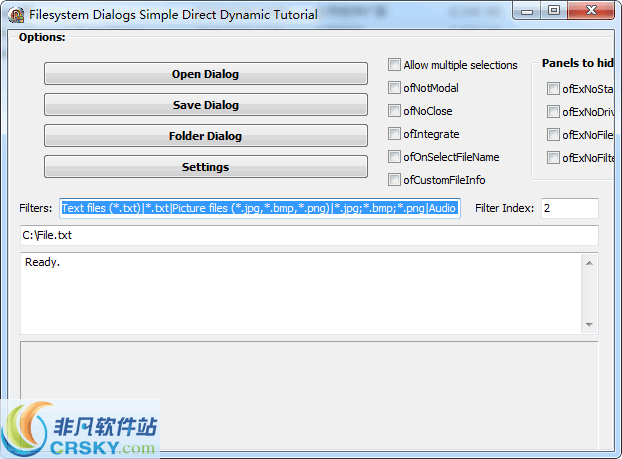Click the C:\File.txt path field
Viewport: 622px width, 459px height.
click(x=309, y=235)
